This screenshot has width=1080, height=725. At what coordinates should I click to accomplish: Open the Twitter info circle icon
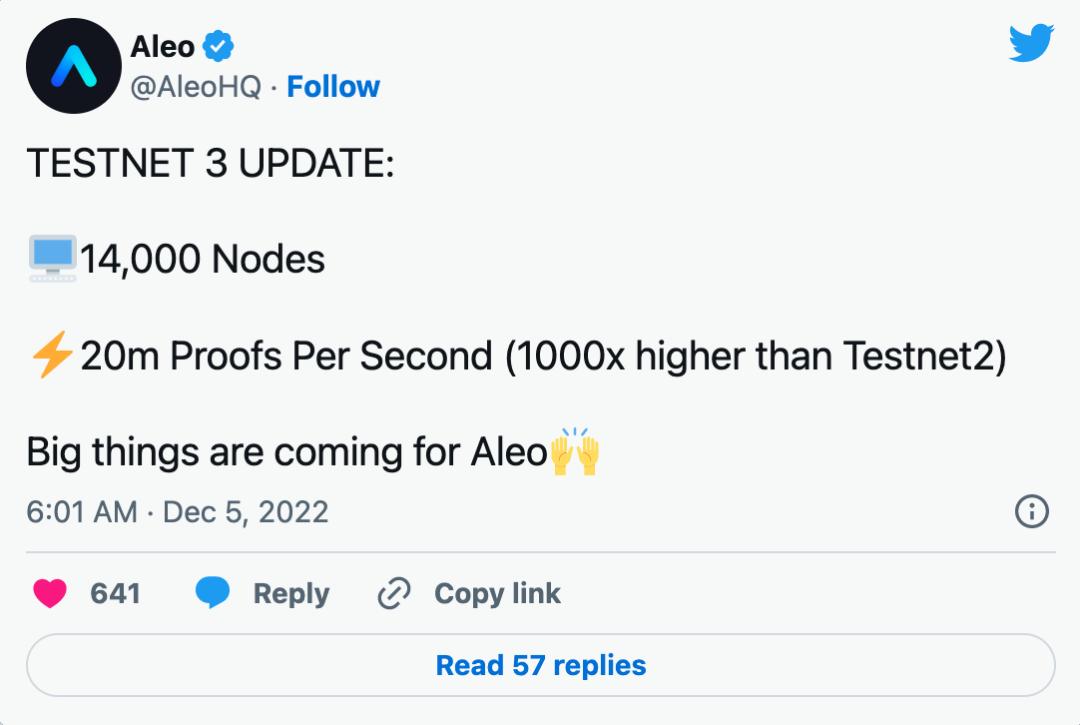pos(1031,512)
